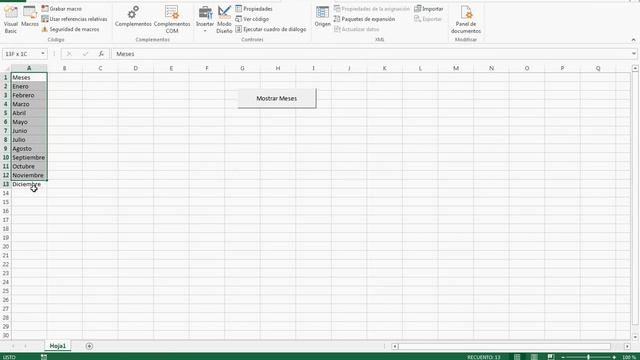Toggle Usar referencias relativas

pyautogui.click(x=74, y=19)
